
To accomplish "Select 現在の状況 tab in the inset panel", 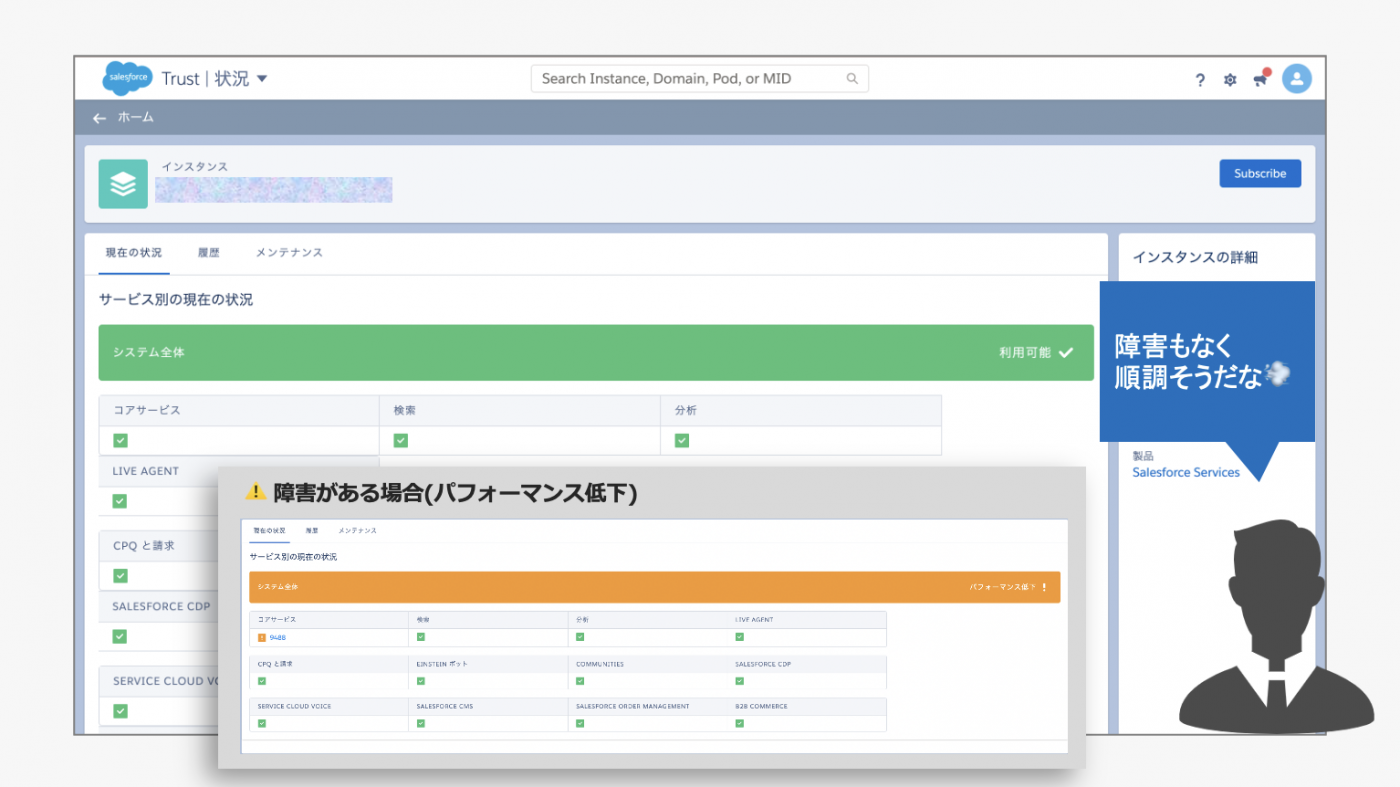I will 269,530.
